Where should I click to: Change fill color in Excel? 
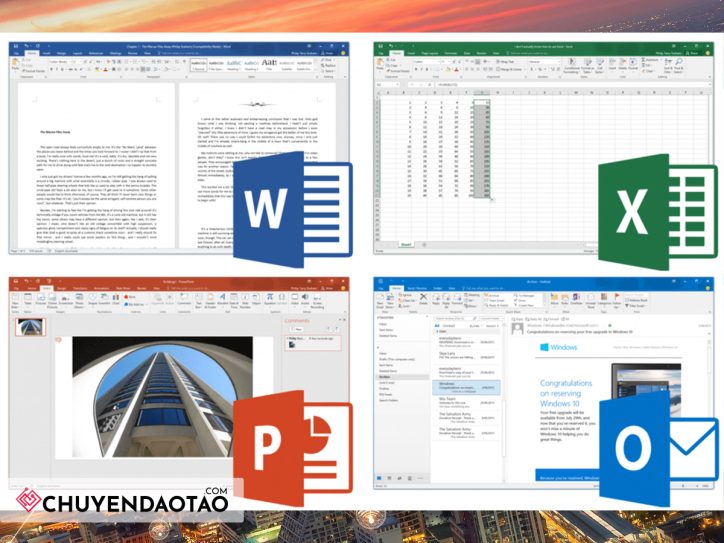[448, 69]
